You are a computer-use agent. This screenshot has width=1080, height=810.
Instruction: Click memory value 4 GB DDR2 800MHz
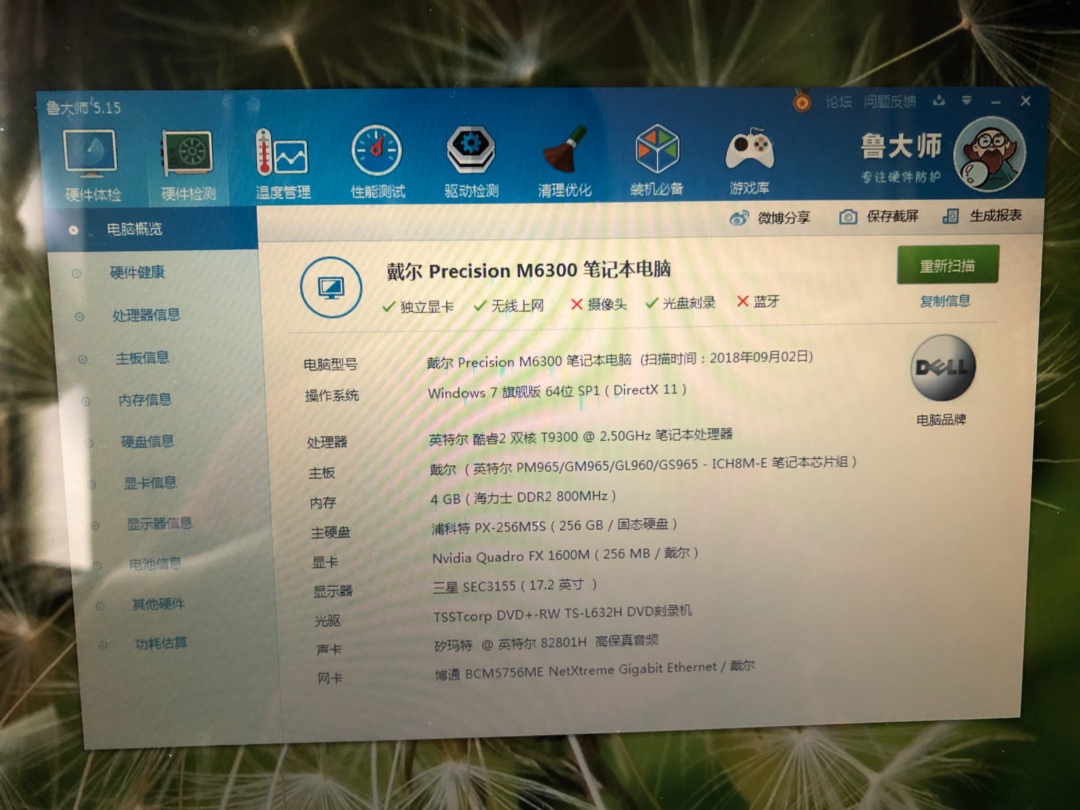point(523,497)
